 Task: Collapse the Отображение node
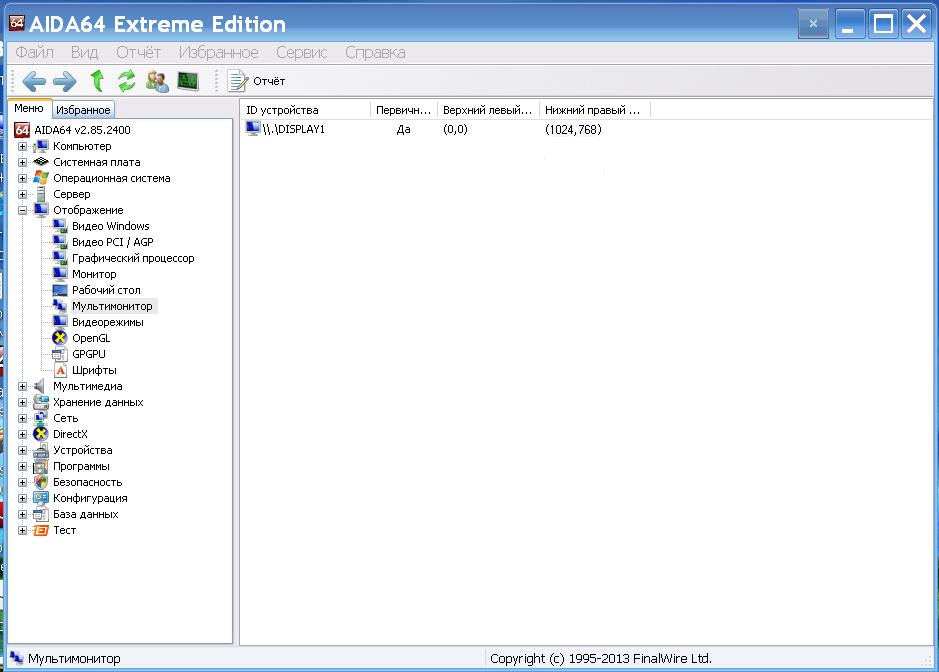coord(22,210)
